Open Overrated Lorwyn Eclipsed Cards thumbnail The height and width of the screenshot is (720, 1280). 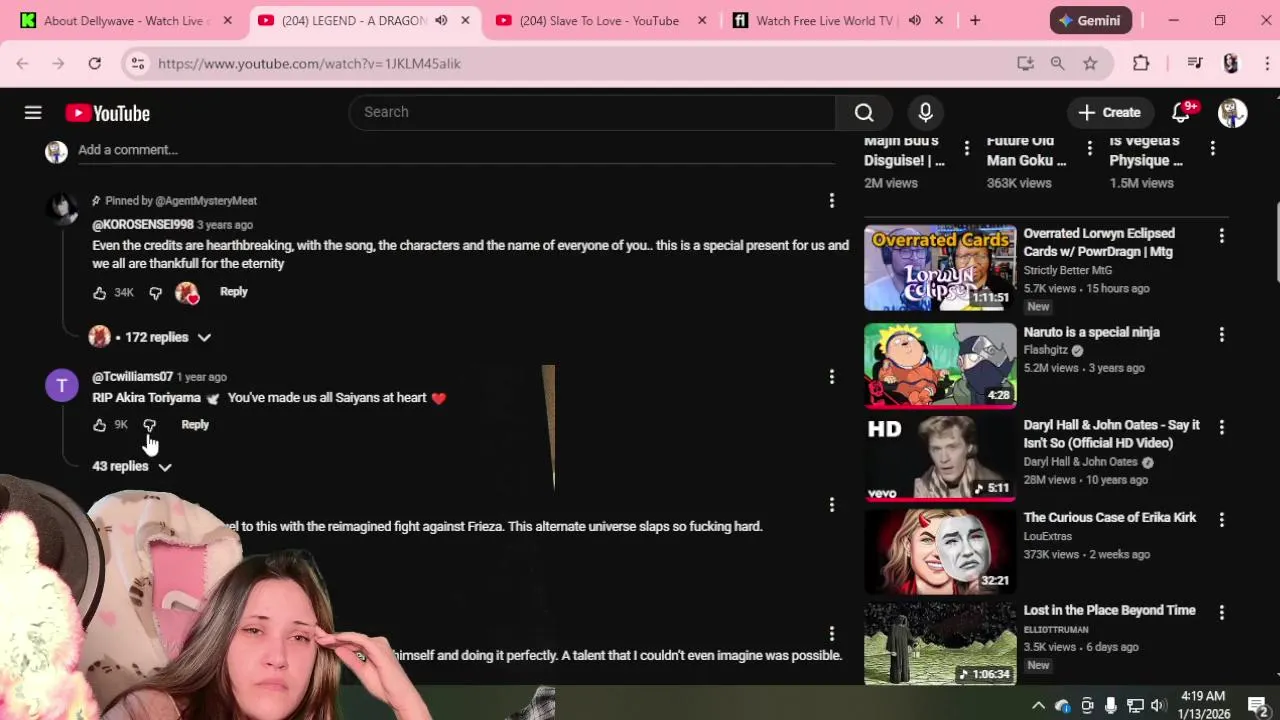pos(940,268)
